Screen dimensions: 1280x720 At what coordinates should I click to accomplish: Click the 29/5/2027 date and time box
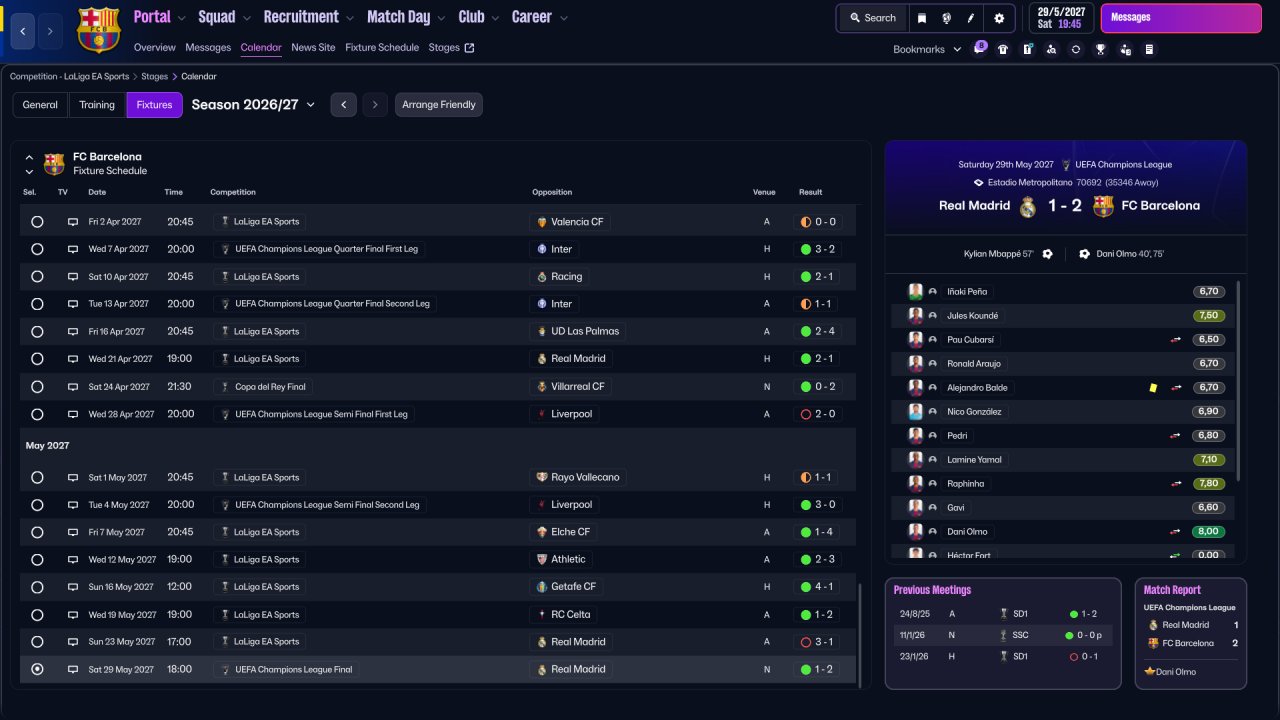pyautogui.click(x=1061, y=18)
